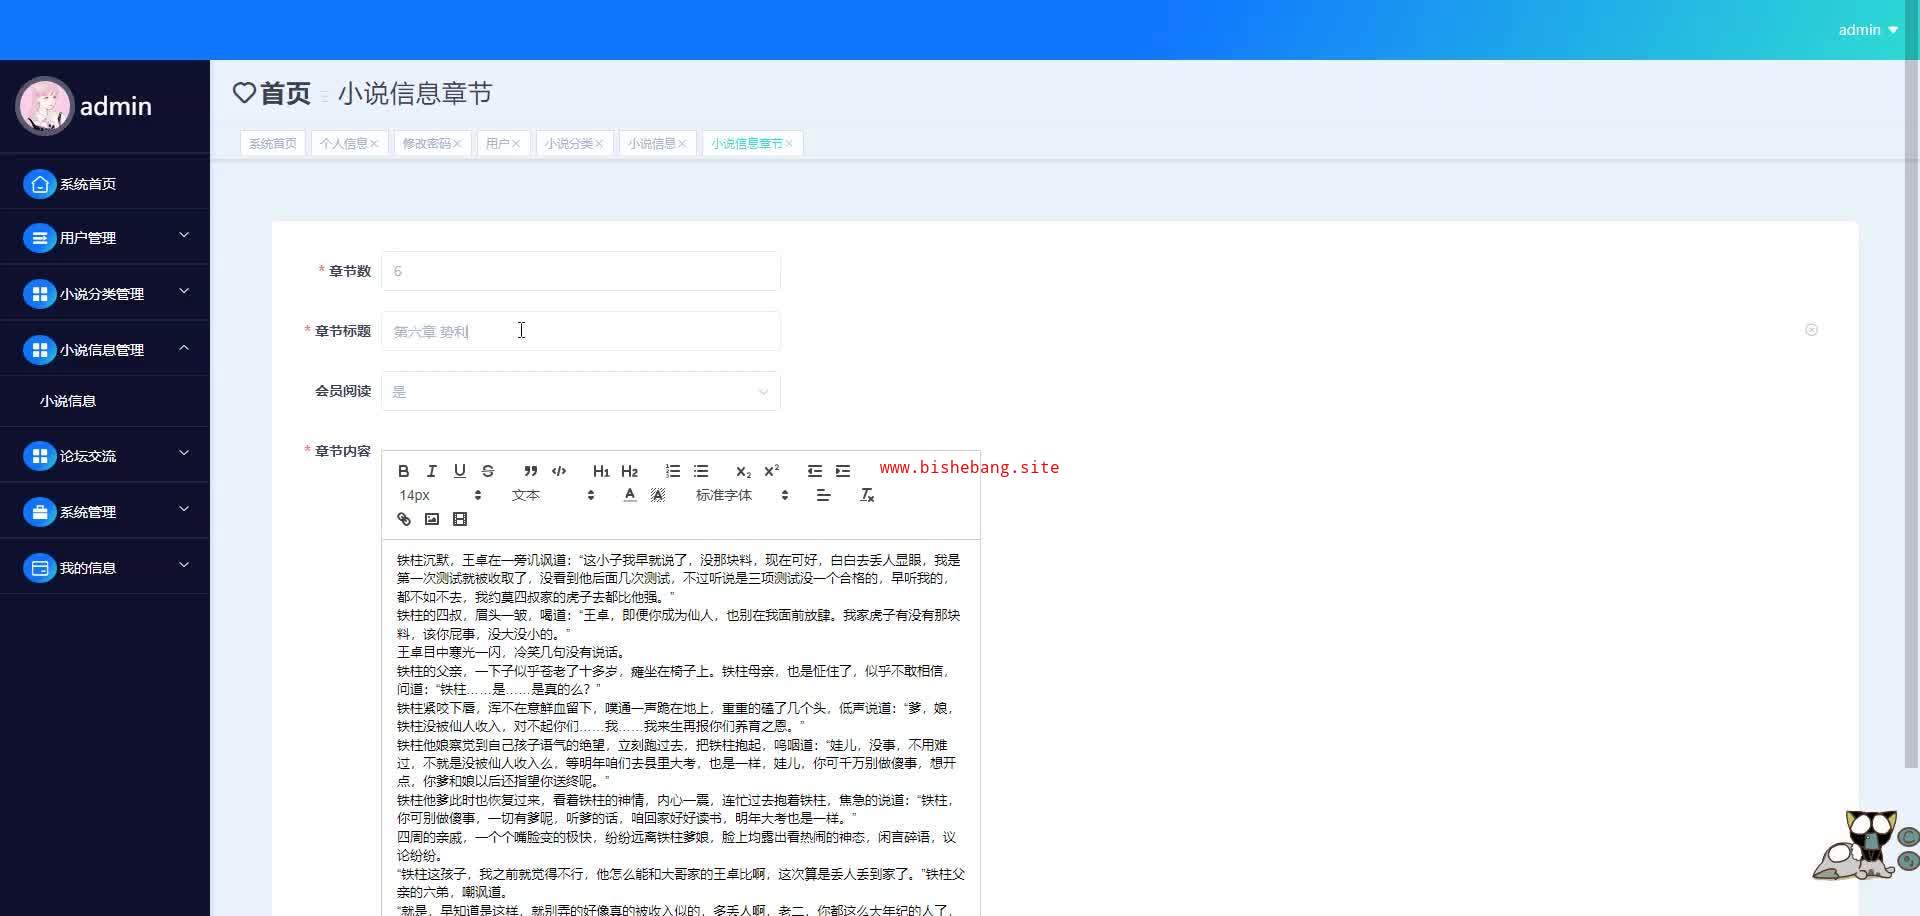Switch to the 系统首页 tab
Viewport: 1920px width, 916px height.
[x=273, y=144]
